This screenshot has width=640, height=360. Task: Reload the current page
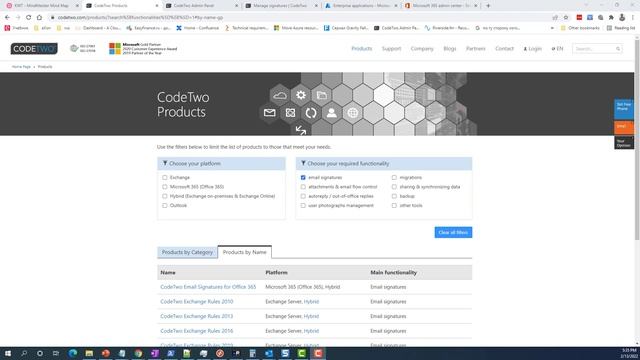29,18
